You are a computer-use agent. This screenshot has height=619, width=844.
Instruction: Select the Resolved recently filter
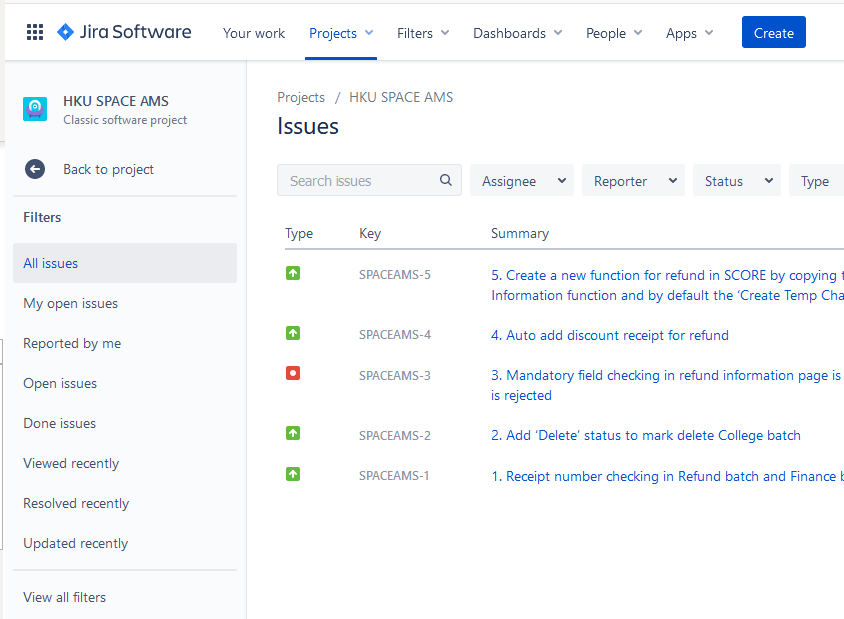(125, 503)
